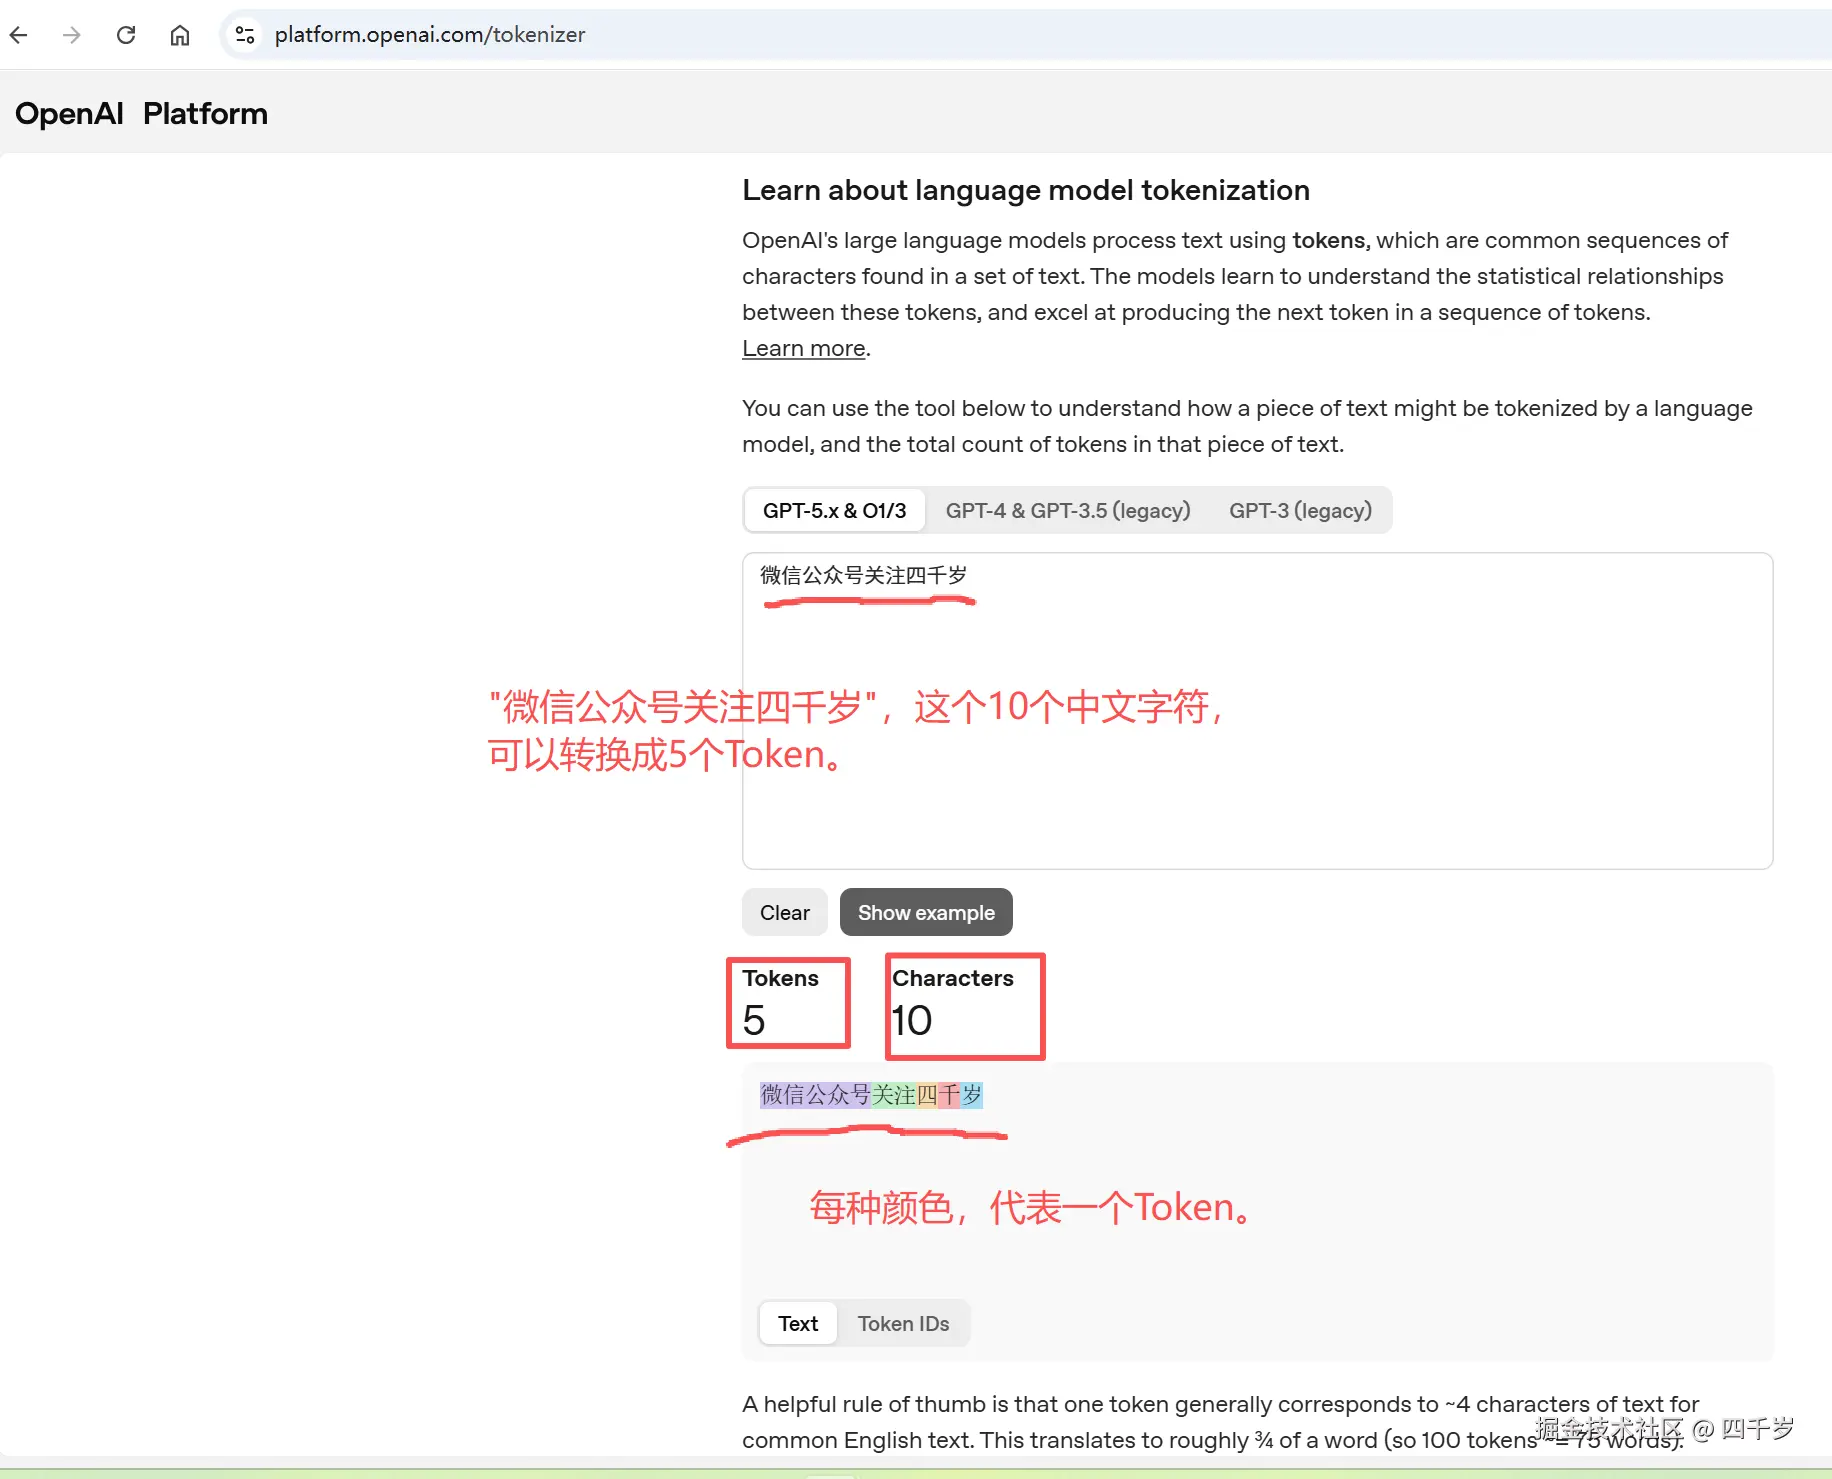Screen dimensions: 1832x1479
Task: Select the Characters count display showing 10
Action: coord(963,1005)
